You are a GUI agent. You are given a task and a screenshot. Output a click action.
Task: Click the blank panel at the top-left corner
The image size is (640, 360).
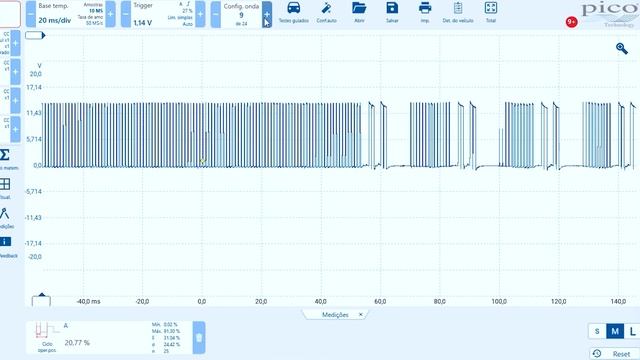(10, 14)
